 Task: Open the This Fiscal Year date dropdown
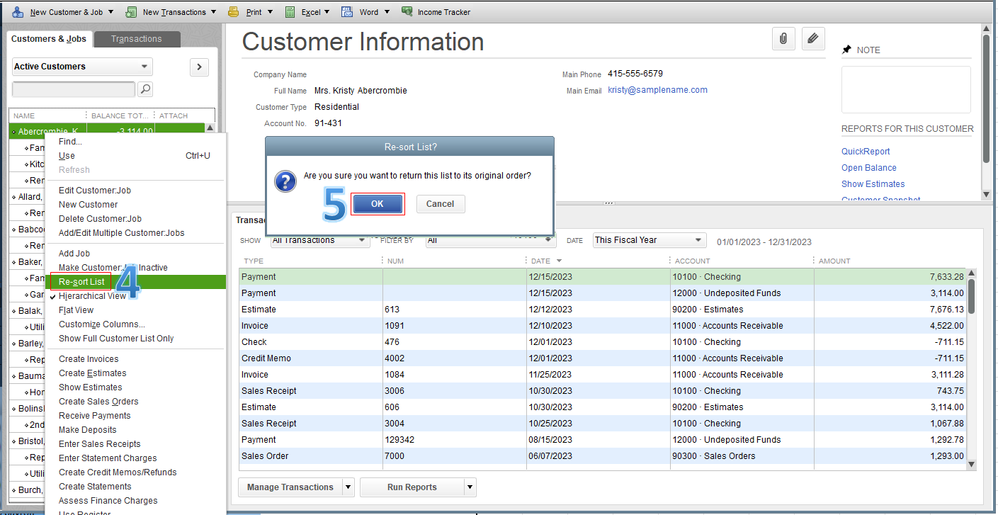[x=649, y=240]
